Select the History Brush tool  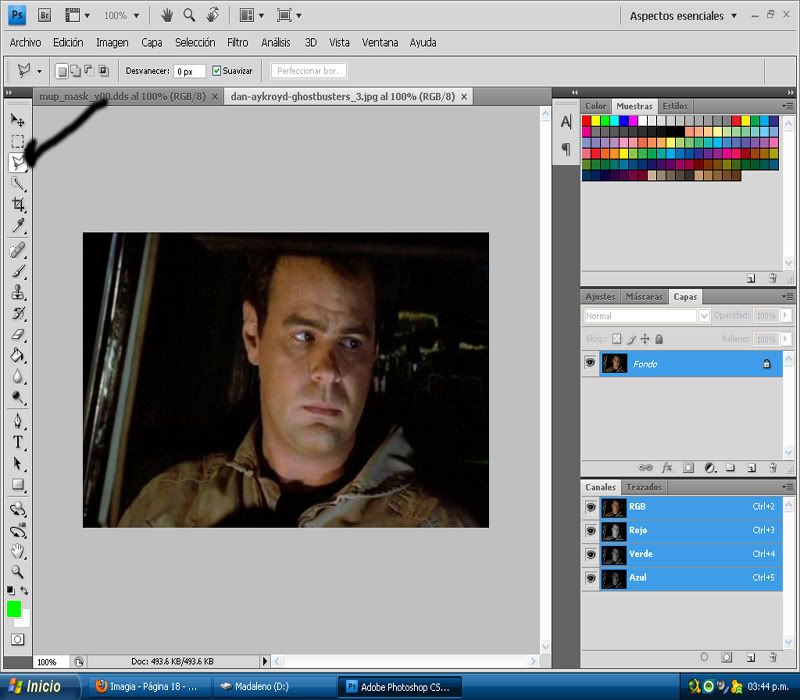point(18,313)
